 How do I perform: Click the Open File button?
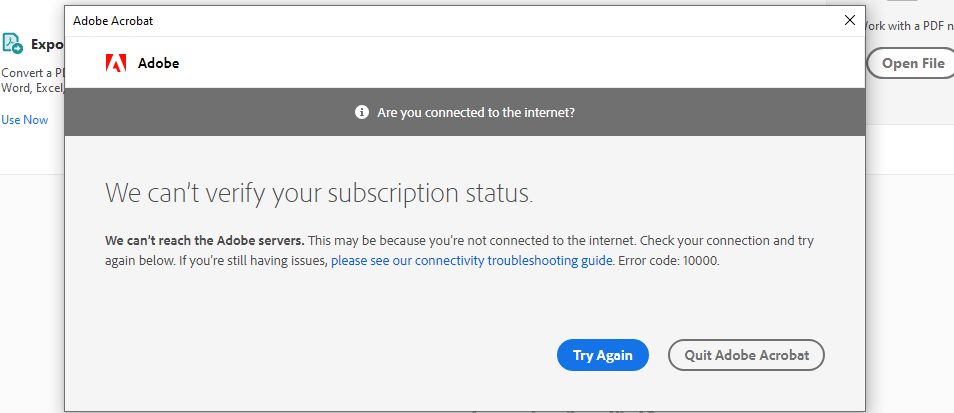coord(911,63)
